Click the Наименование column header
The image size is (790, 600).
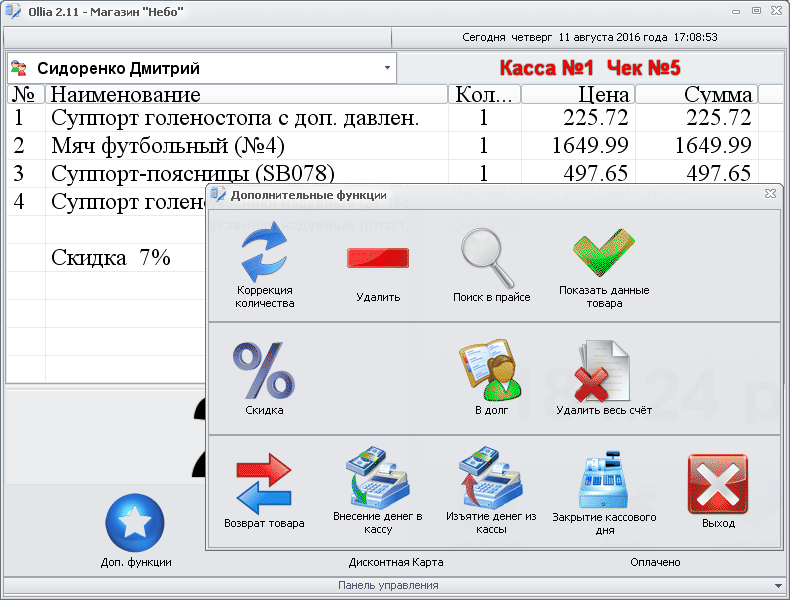246,94
